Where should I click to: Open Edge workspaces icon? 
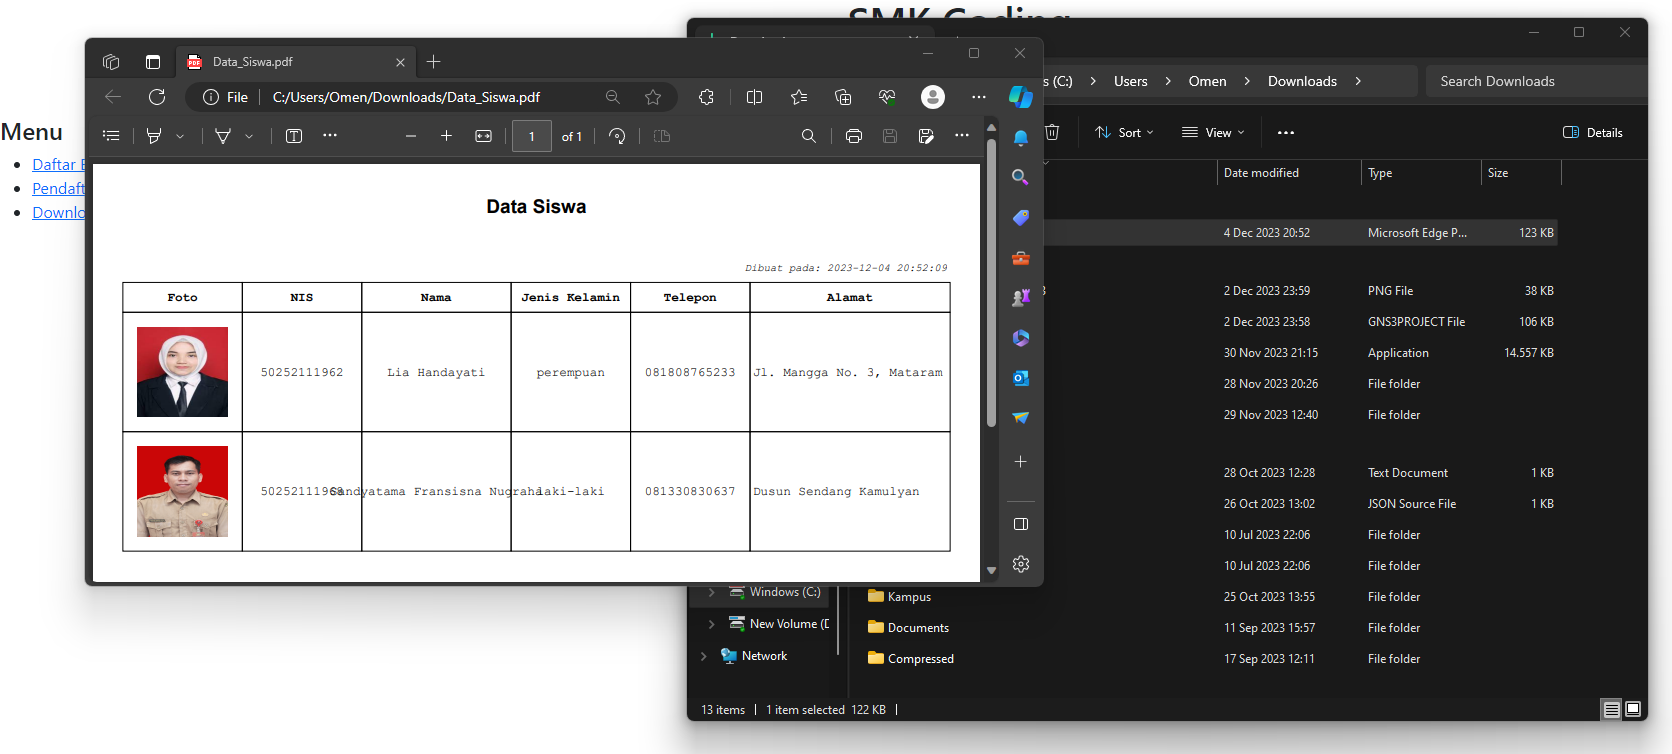[111, 62]
